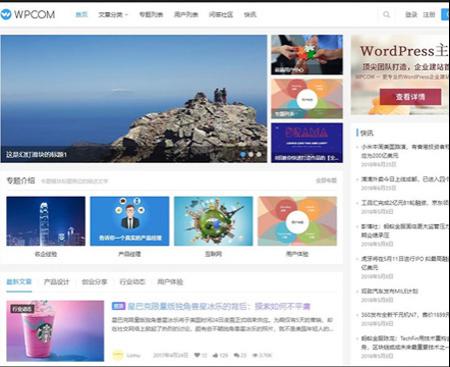Switch to the 创业分享 tab

click(94, 282)
